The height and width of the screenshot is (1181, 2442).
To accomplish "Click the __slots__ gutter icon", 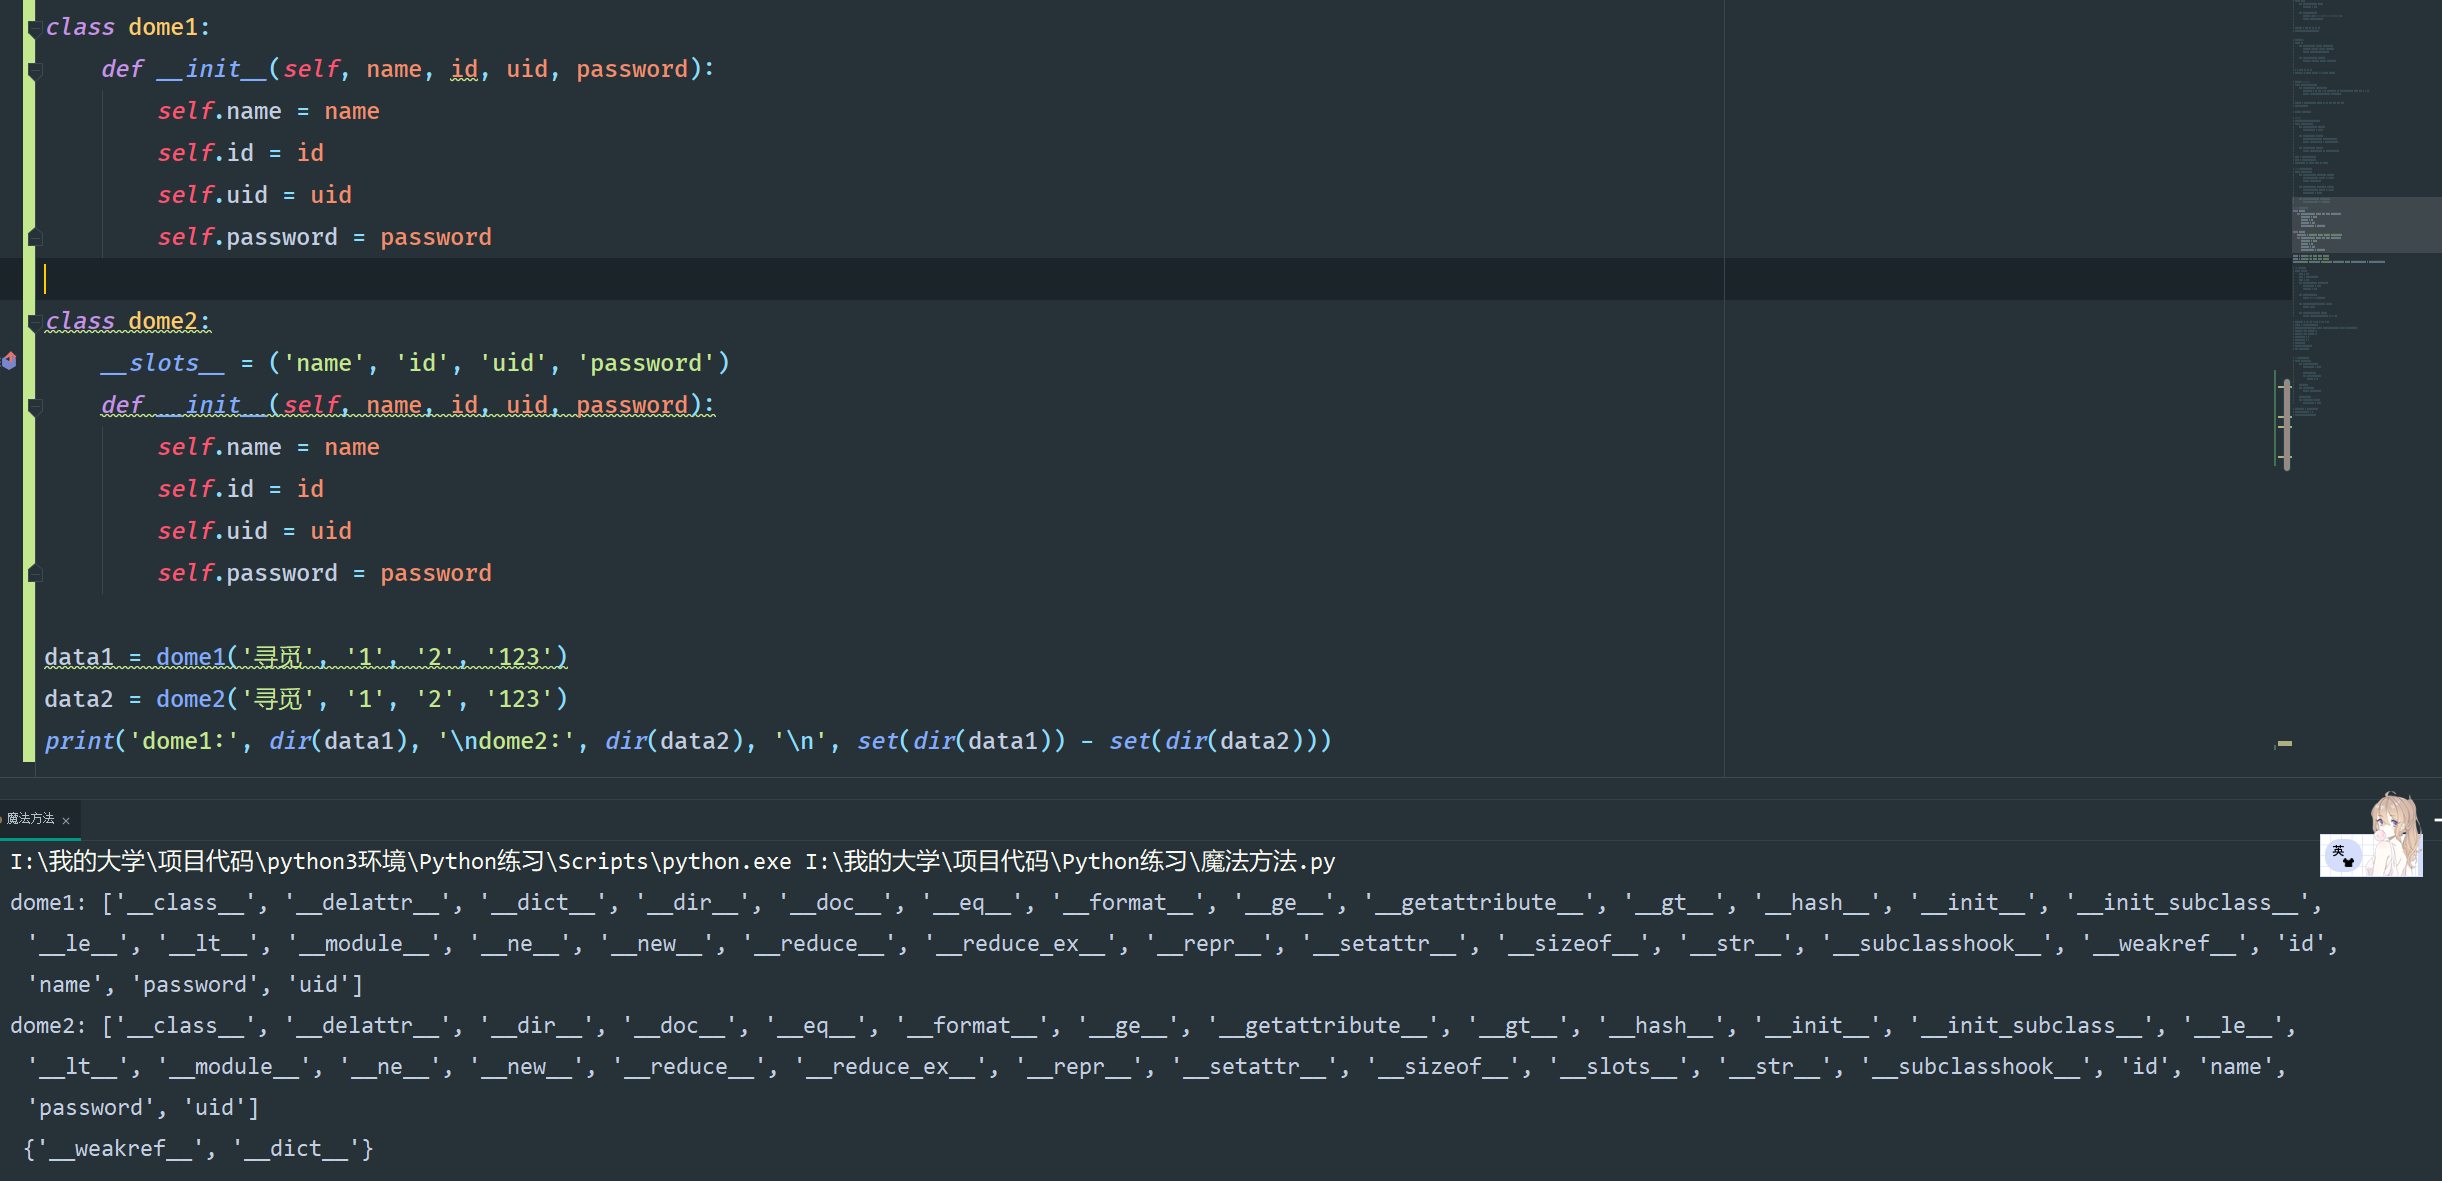I will point(9,362).
